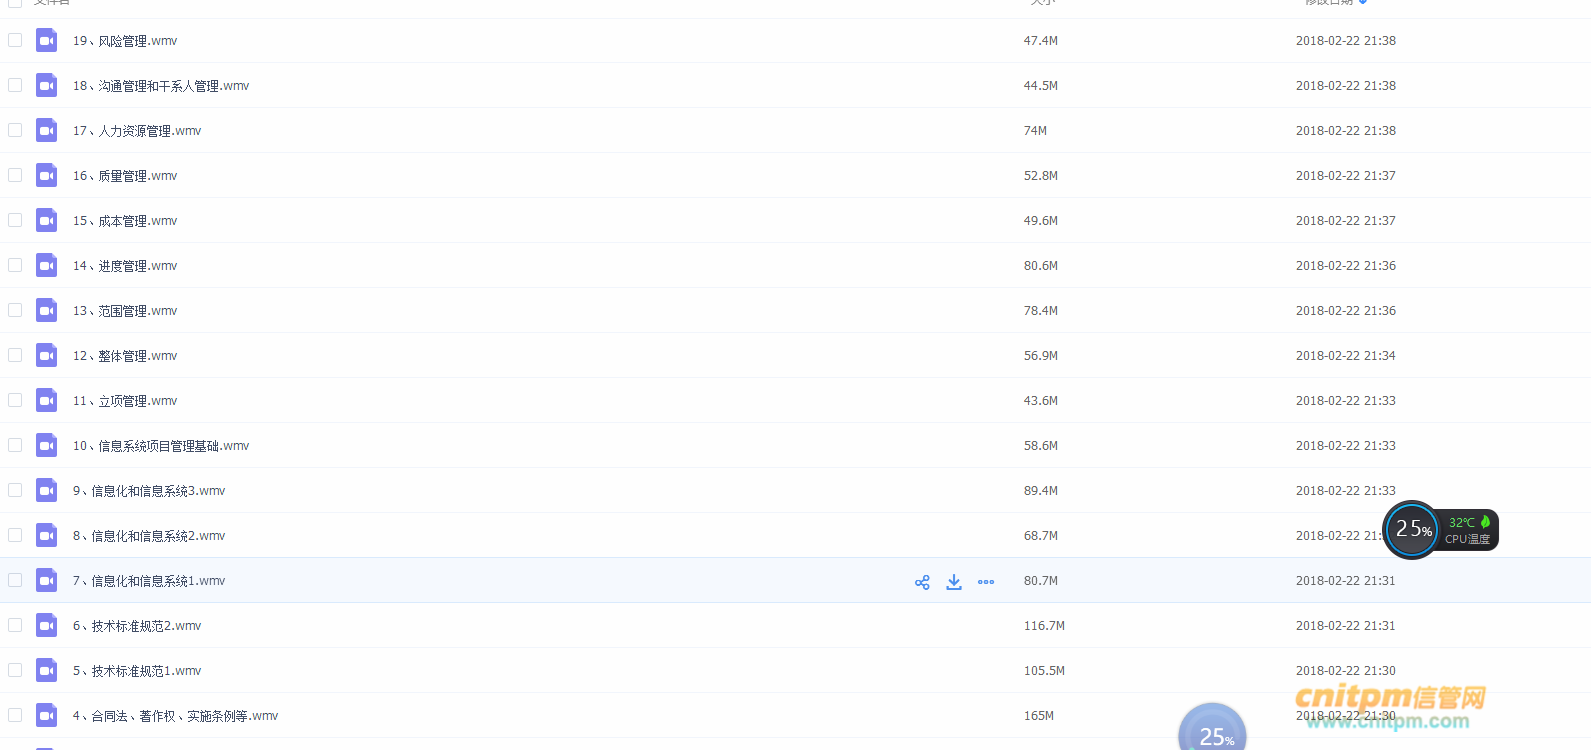The width and height of the screenshot is (1591, 750).
Task: Click the video file icon for 14、进度管理.wmv
Action: tap(46, 266)
